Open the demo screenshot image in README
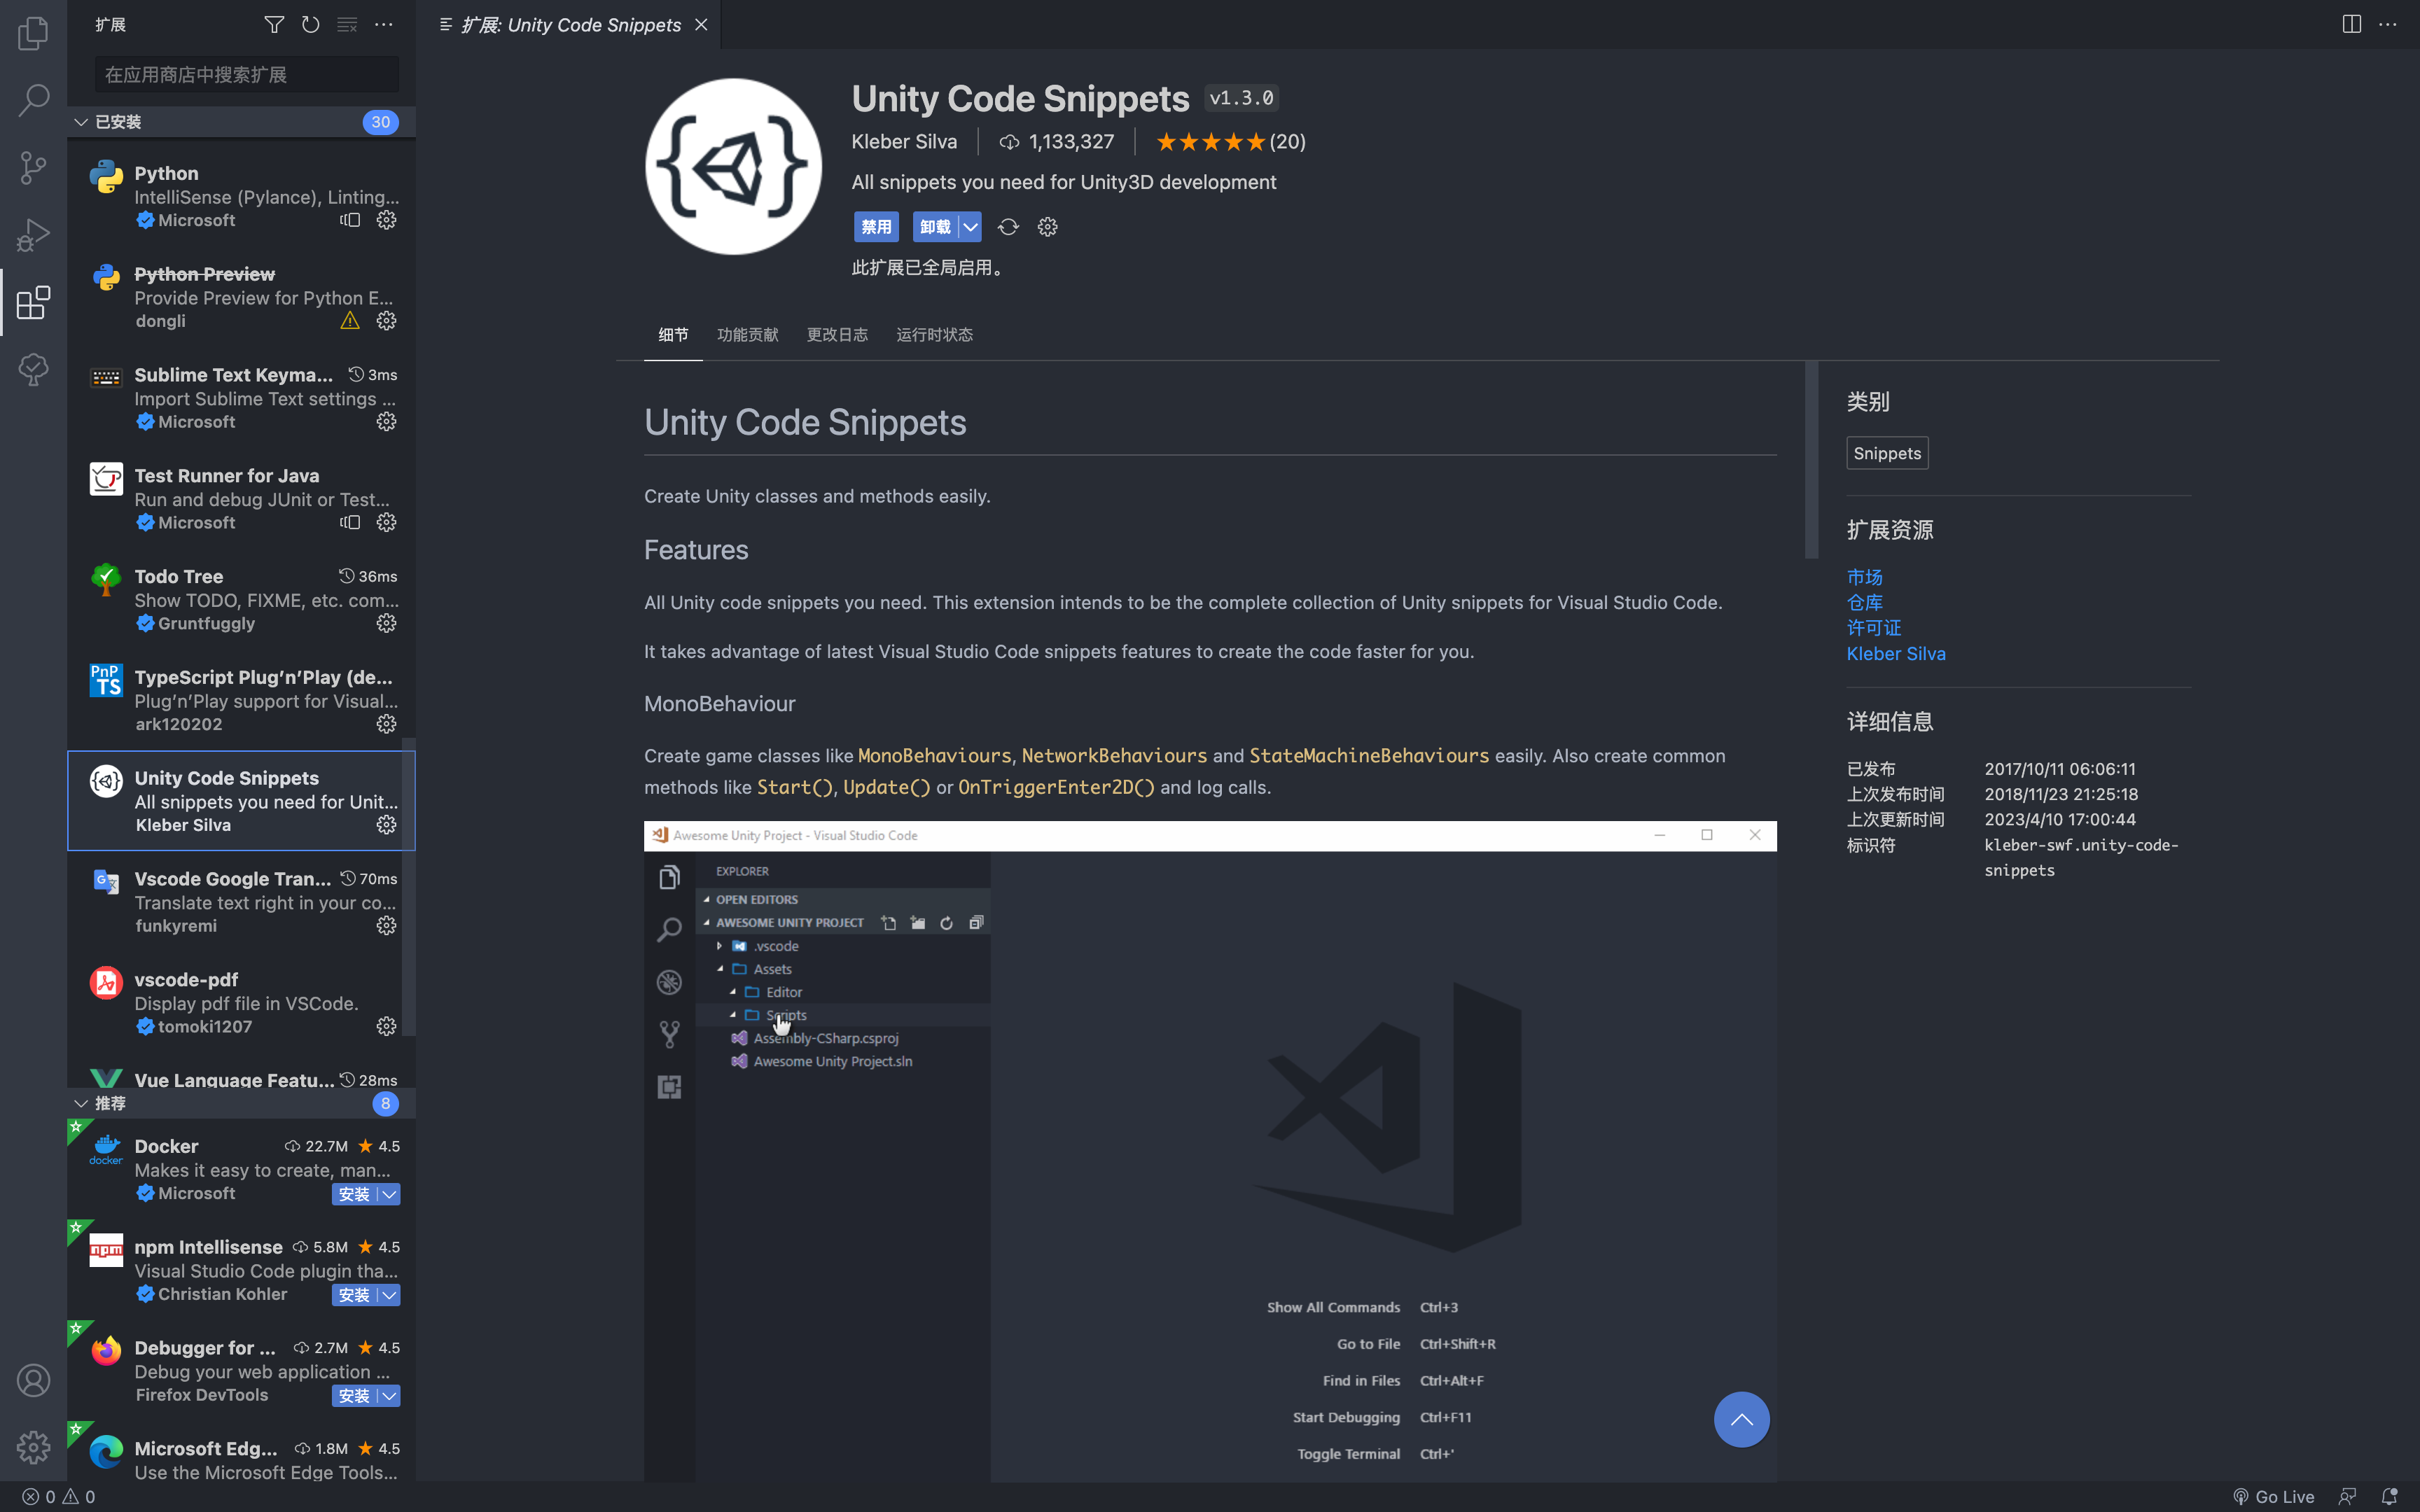The height and width of the screenshot is (1512, 2420). [1210, 1151]
